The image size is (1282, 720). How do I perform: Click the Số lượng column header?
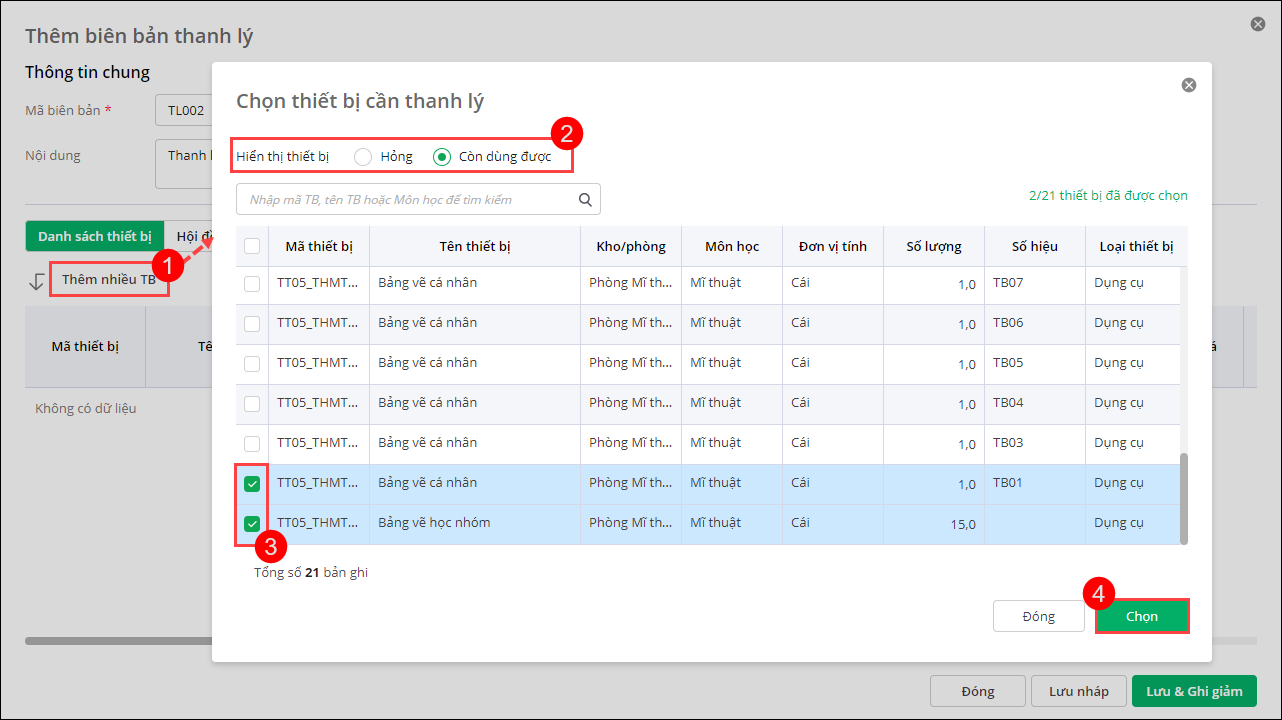[x=933, y=246]
